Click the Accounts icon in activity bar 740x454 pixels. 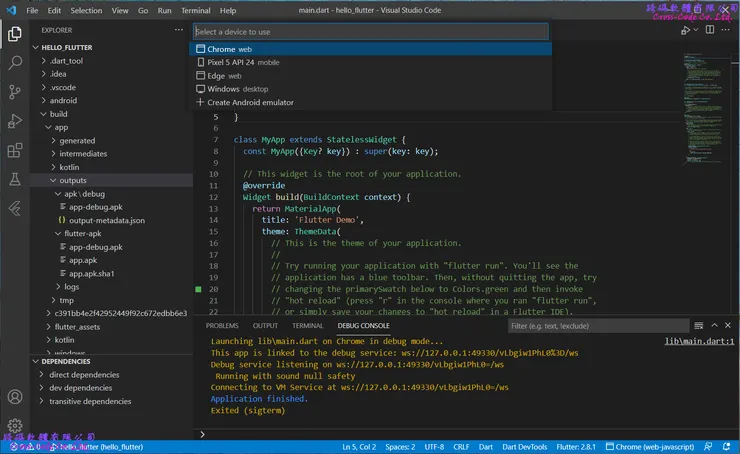15,397
